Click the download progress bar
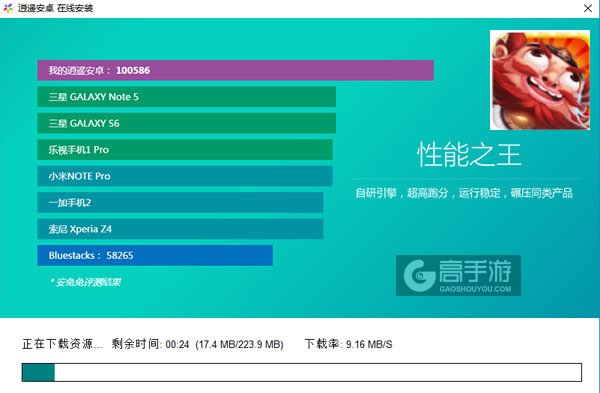 302,372
